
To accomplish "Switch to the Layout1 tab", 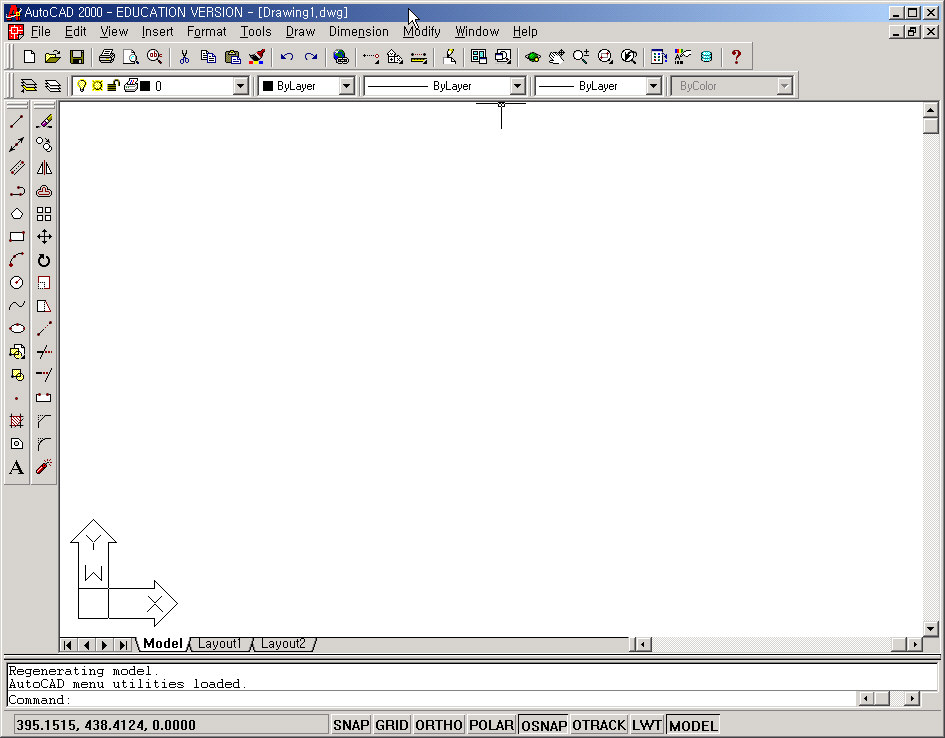I will 219,644.
